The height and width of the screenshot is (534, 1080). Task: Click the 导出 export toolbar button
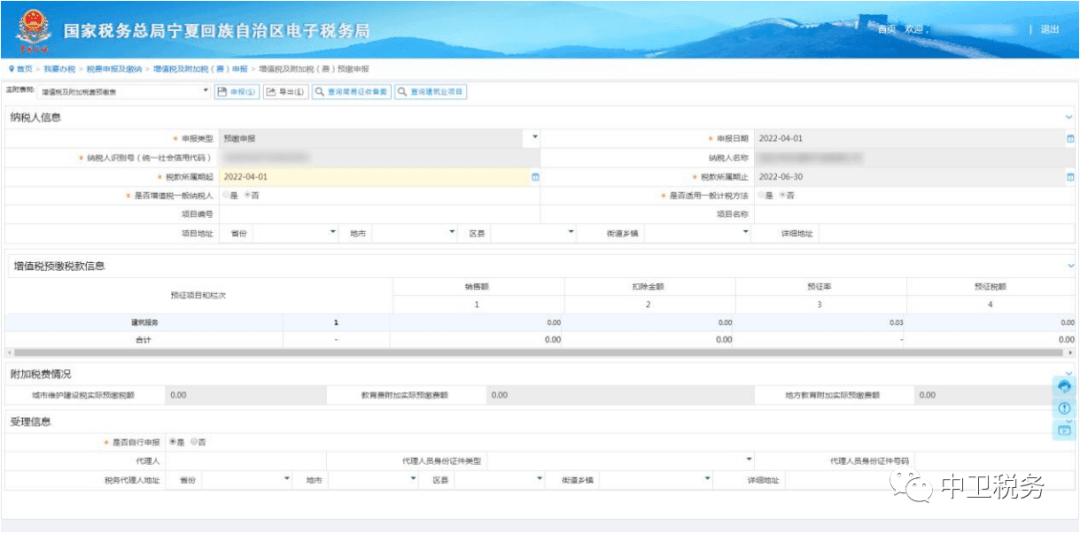284,92
